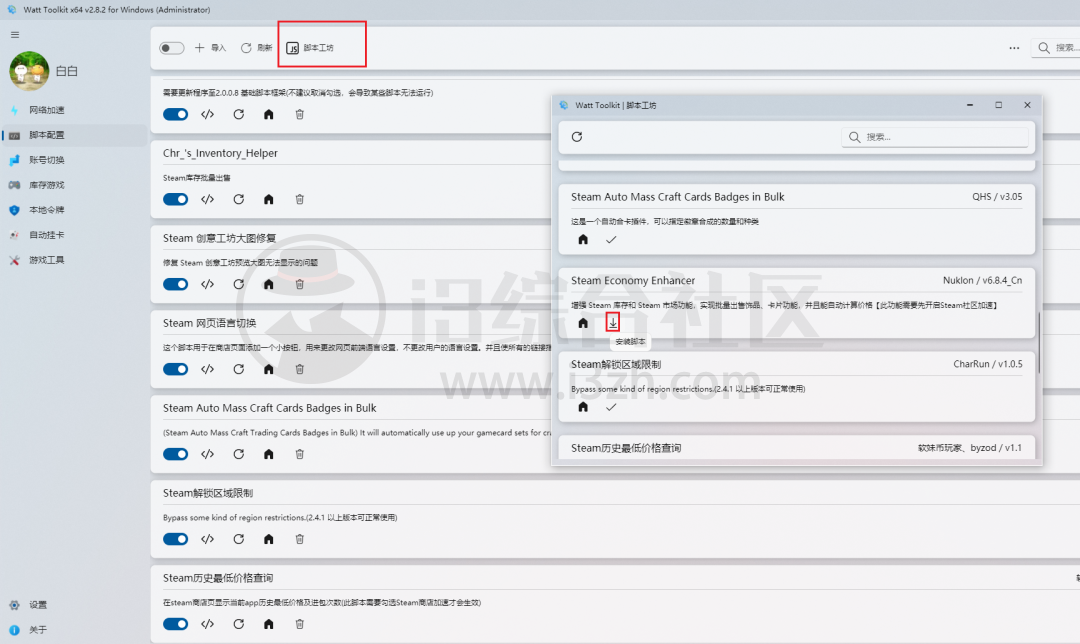Disable Steam解锁区域限制 toggle in main list

pos(176,539)
